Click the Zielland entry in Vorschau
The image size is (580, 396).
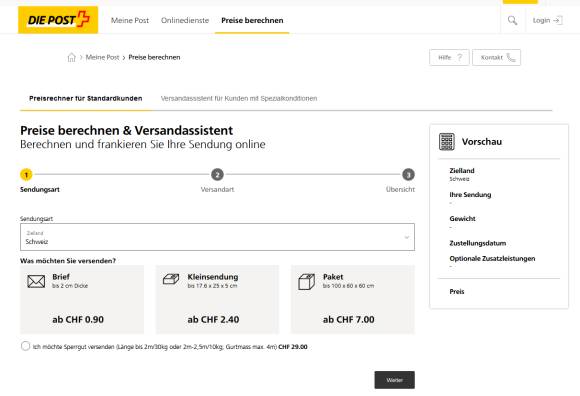[462, 174]
